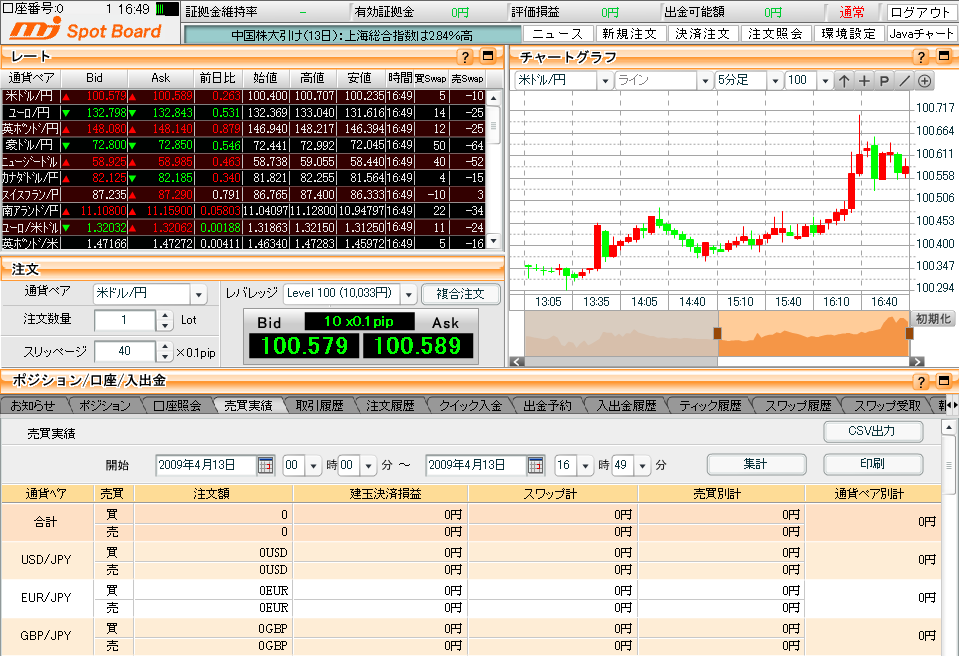Decrease スリッページ value
Screen dimensions: 959x656
point(165,356)
